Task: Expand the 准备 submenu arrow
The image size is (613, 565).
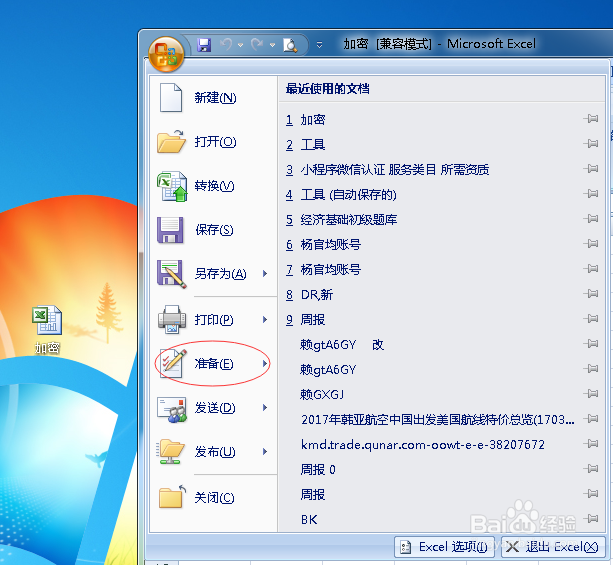Action: pyautogui.click(x=265, y=364)
